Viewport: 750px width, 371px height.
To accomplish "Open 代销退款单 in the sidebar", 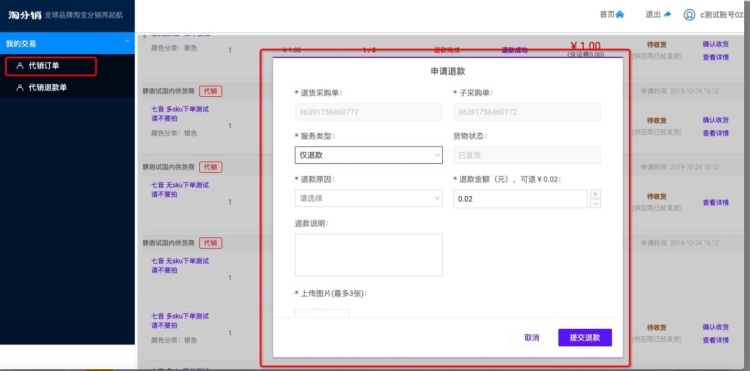I will [x=48, y=87].
